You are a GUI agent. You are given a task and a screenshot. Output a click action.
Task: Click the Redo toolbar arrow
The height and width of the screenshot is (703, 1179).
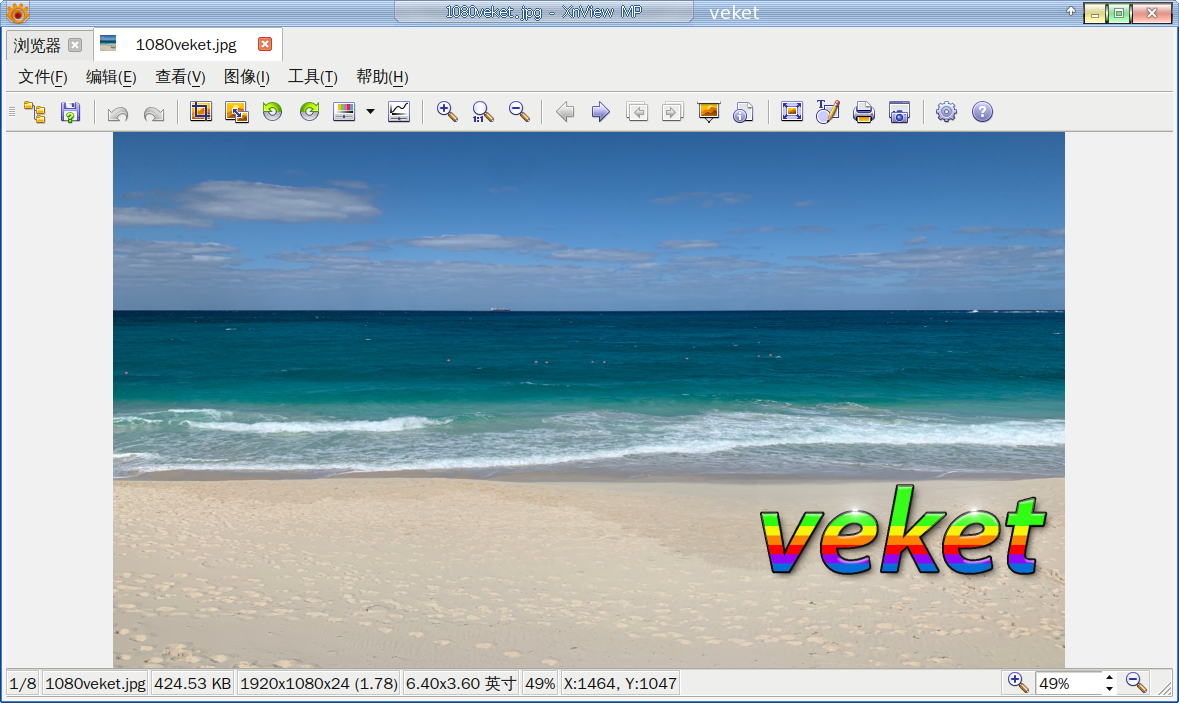click(153, 113)
